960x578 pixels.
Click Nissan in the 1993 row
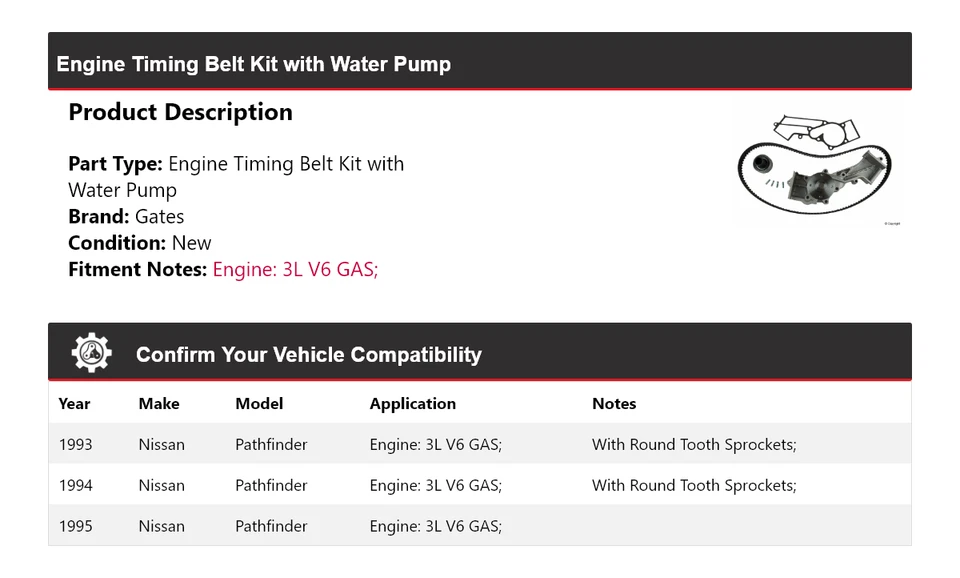(161, 445)
